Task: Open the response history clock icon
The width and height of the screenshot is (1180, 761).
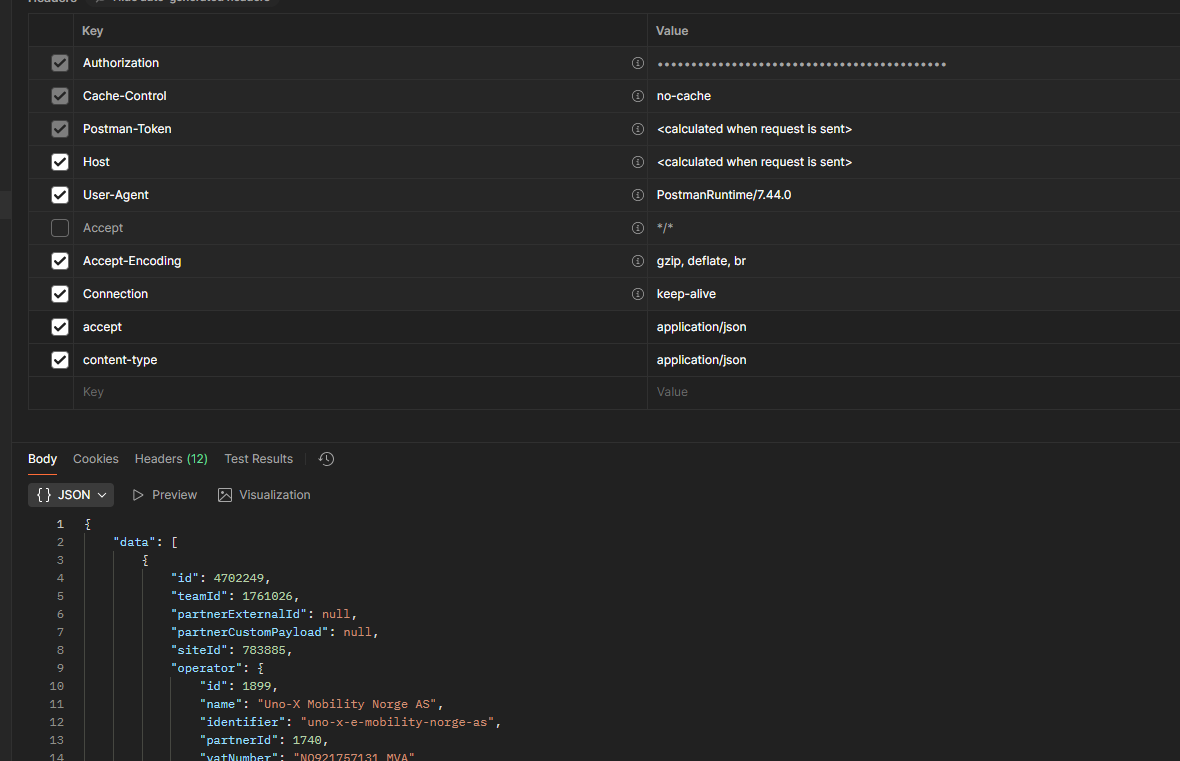Action: [x=327, y=459]
